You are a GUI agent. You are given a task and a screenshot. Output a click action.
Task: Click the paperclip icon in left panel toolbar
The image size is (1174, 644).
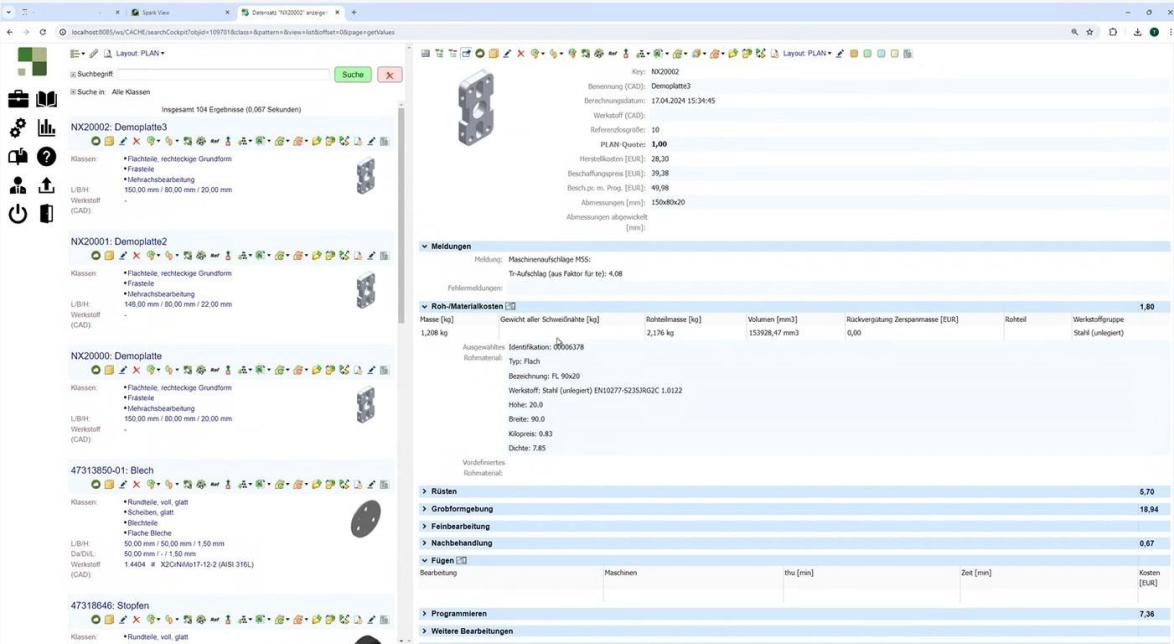[x=94, y=53]
